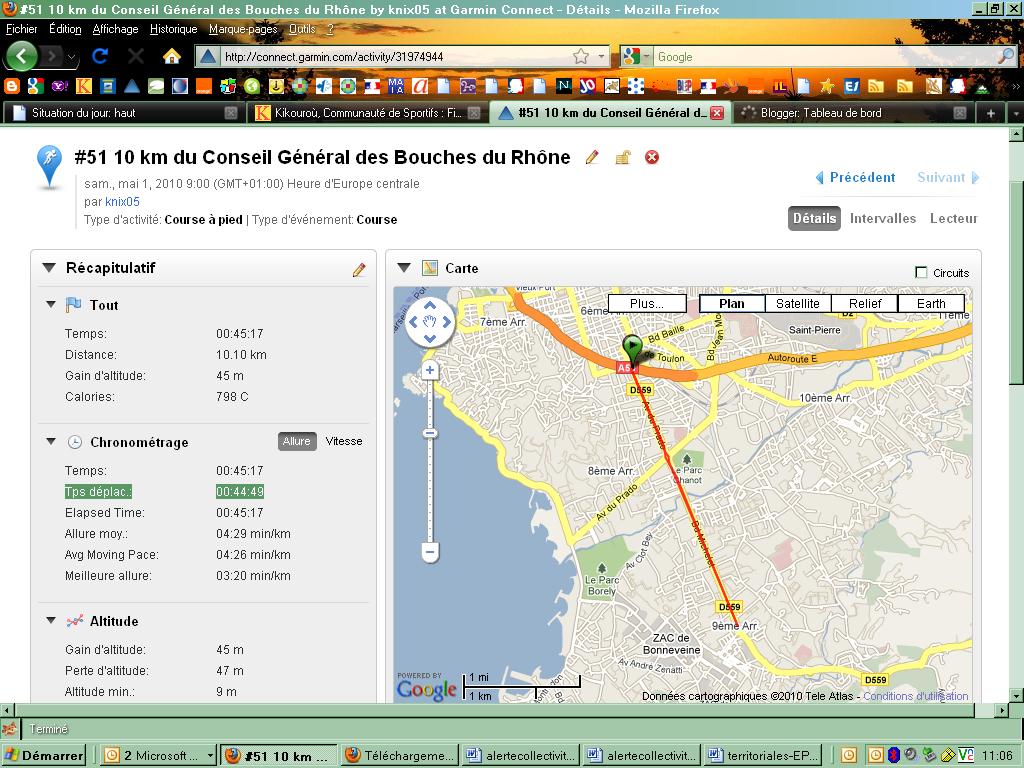The image size is (1024, 768).
Task: Click the Google search field
Action: [826, 57]
